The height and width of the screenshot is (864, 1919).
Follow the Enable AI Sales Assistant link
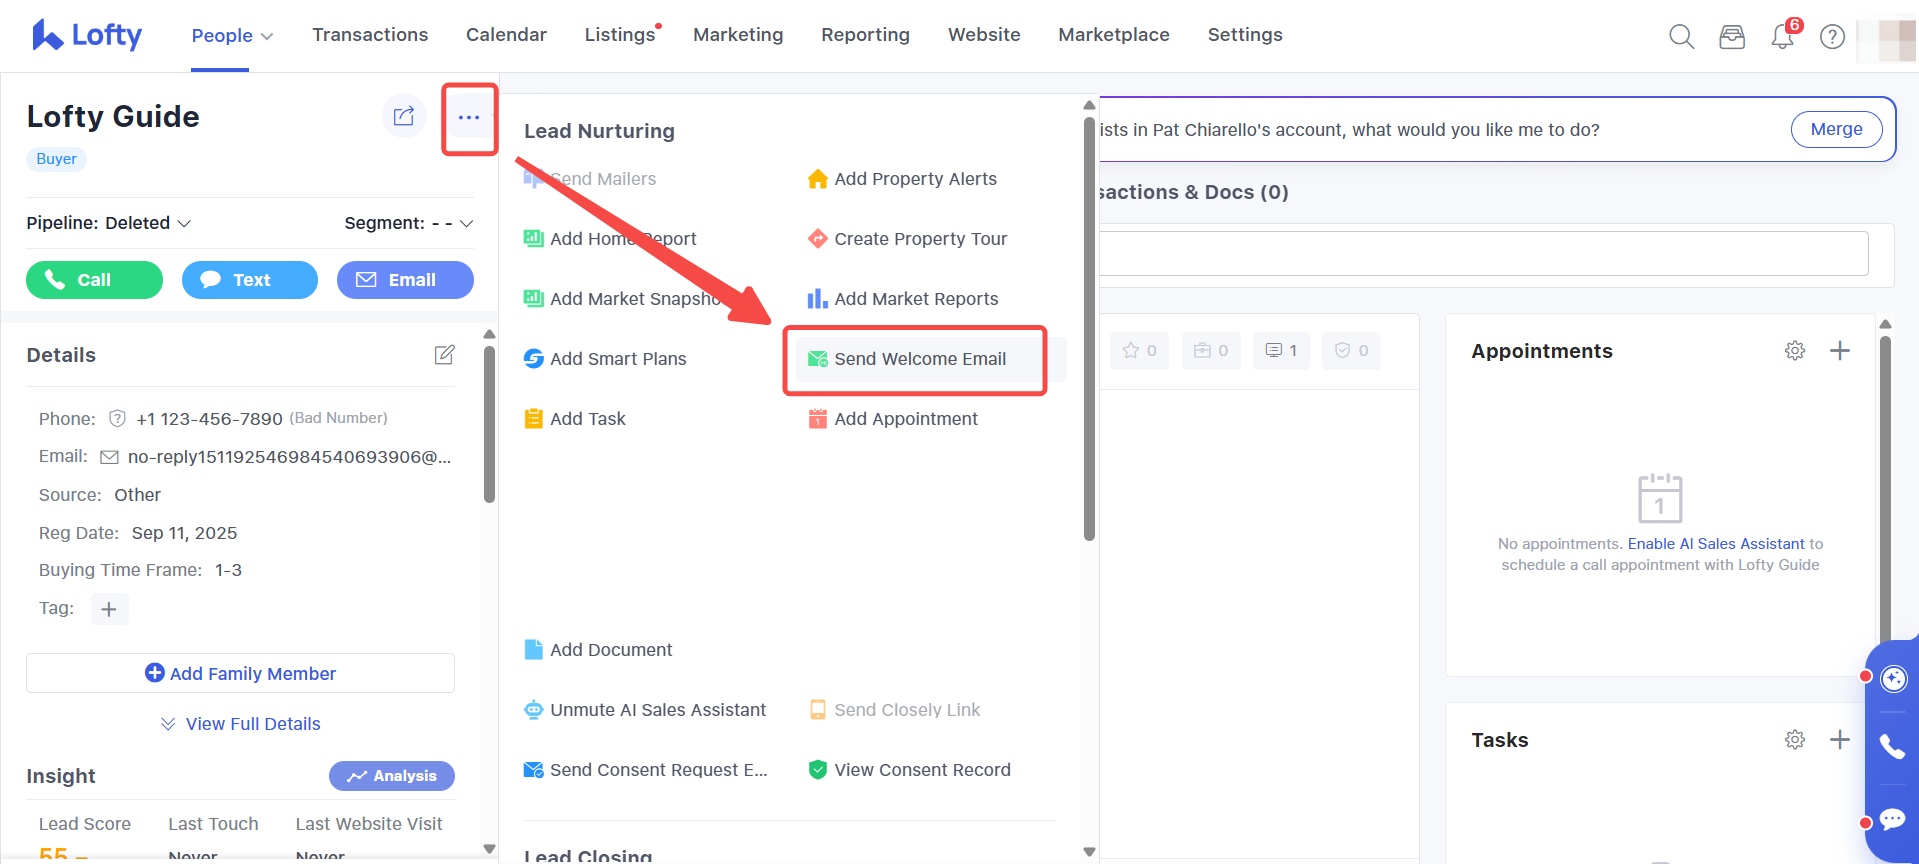point(1716,544)
